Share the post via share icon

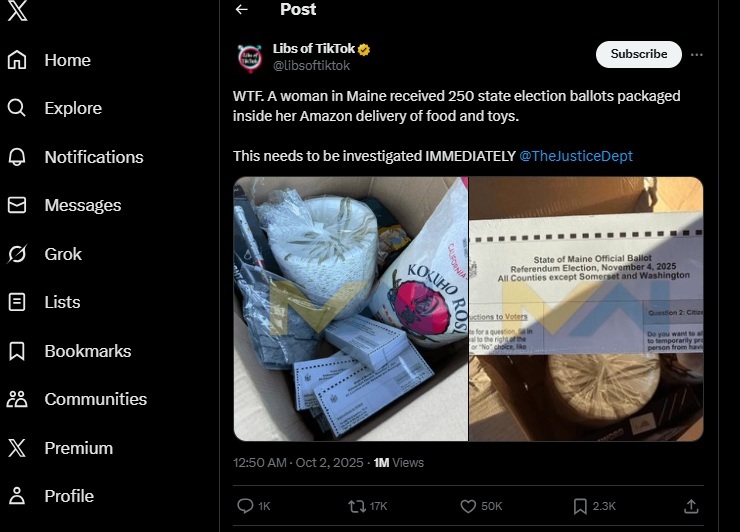coord(691,506)
